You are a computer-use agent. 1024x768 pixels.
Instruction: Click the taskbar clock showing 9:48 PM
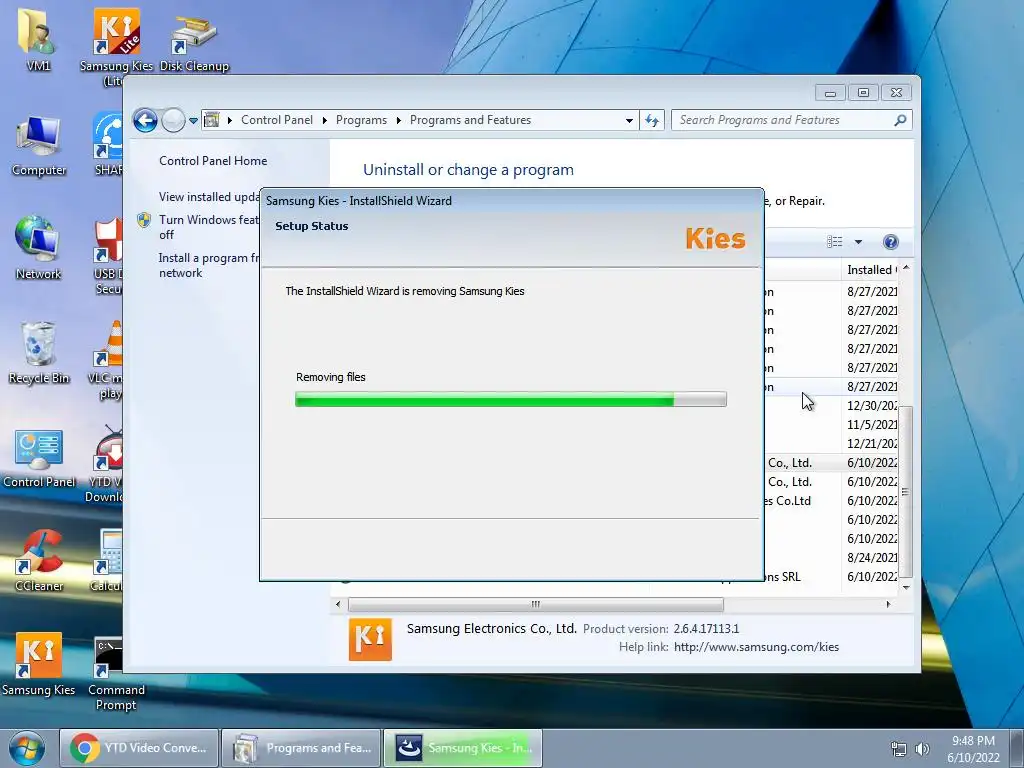point(973,749)
